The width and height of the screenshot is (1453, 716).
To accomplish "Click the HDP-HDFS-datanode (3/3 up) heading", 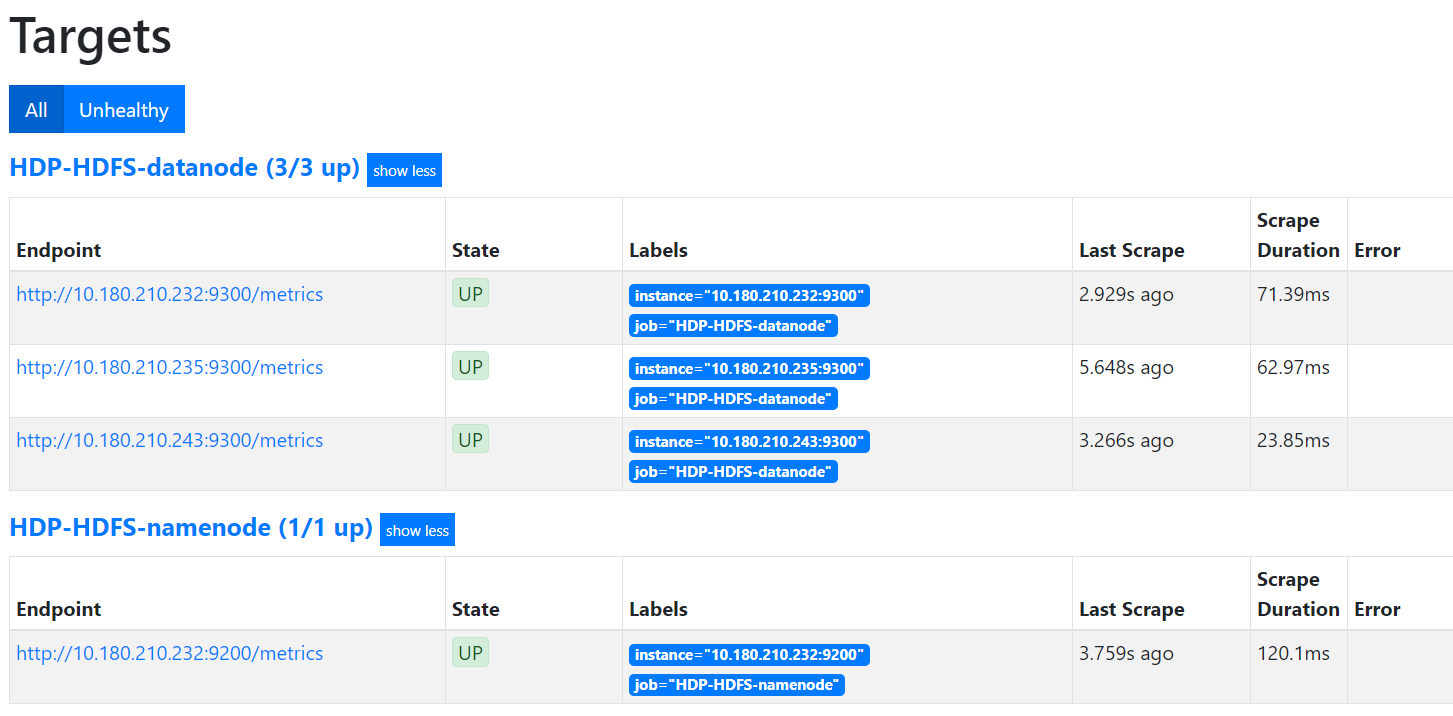I will (x=184, y=168).
